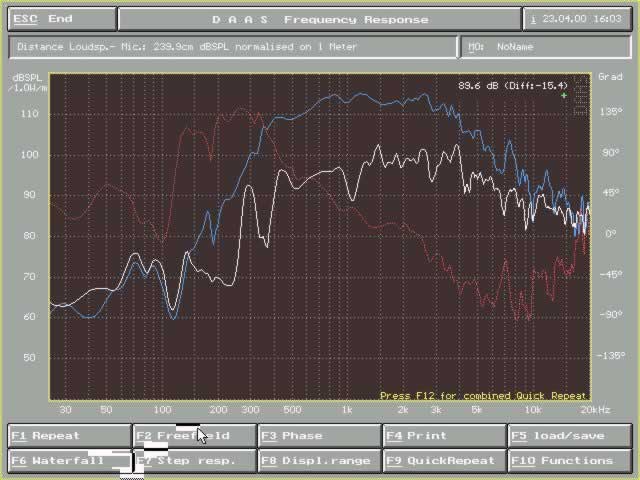Start F9 QuickRepeat measurement

coord(444,461)
